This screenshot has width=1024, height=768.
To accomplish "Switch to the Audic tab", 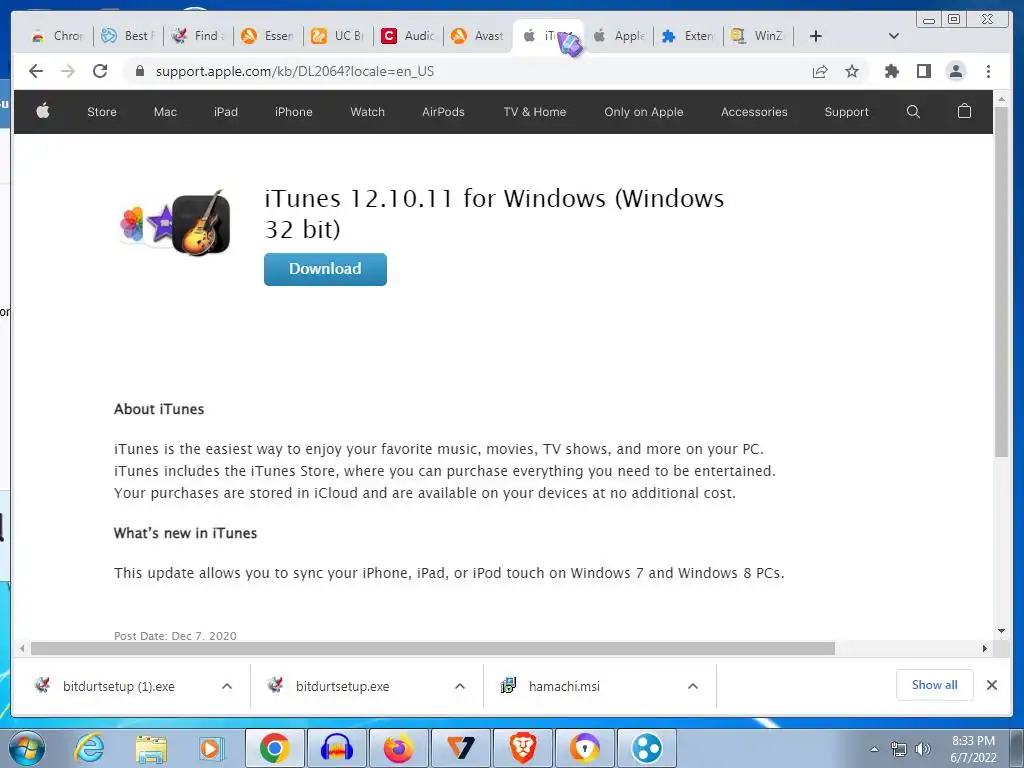I will (x=408, y=36).
